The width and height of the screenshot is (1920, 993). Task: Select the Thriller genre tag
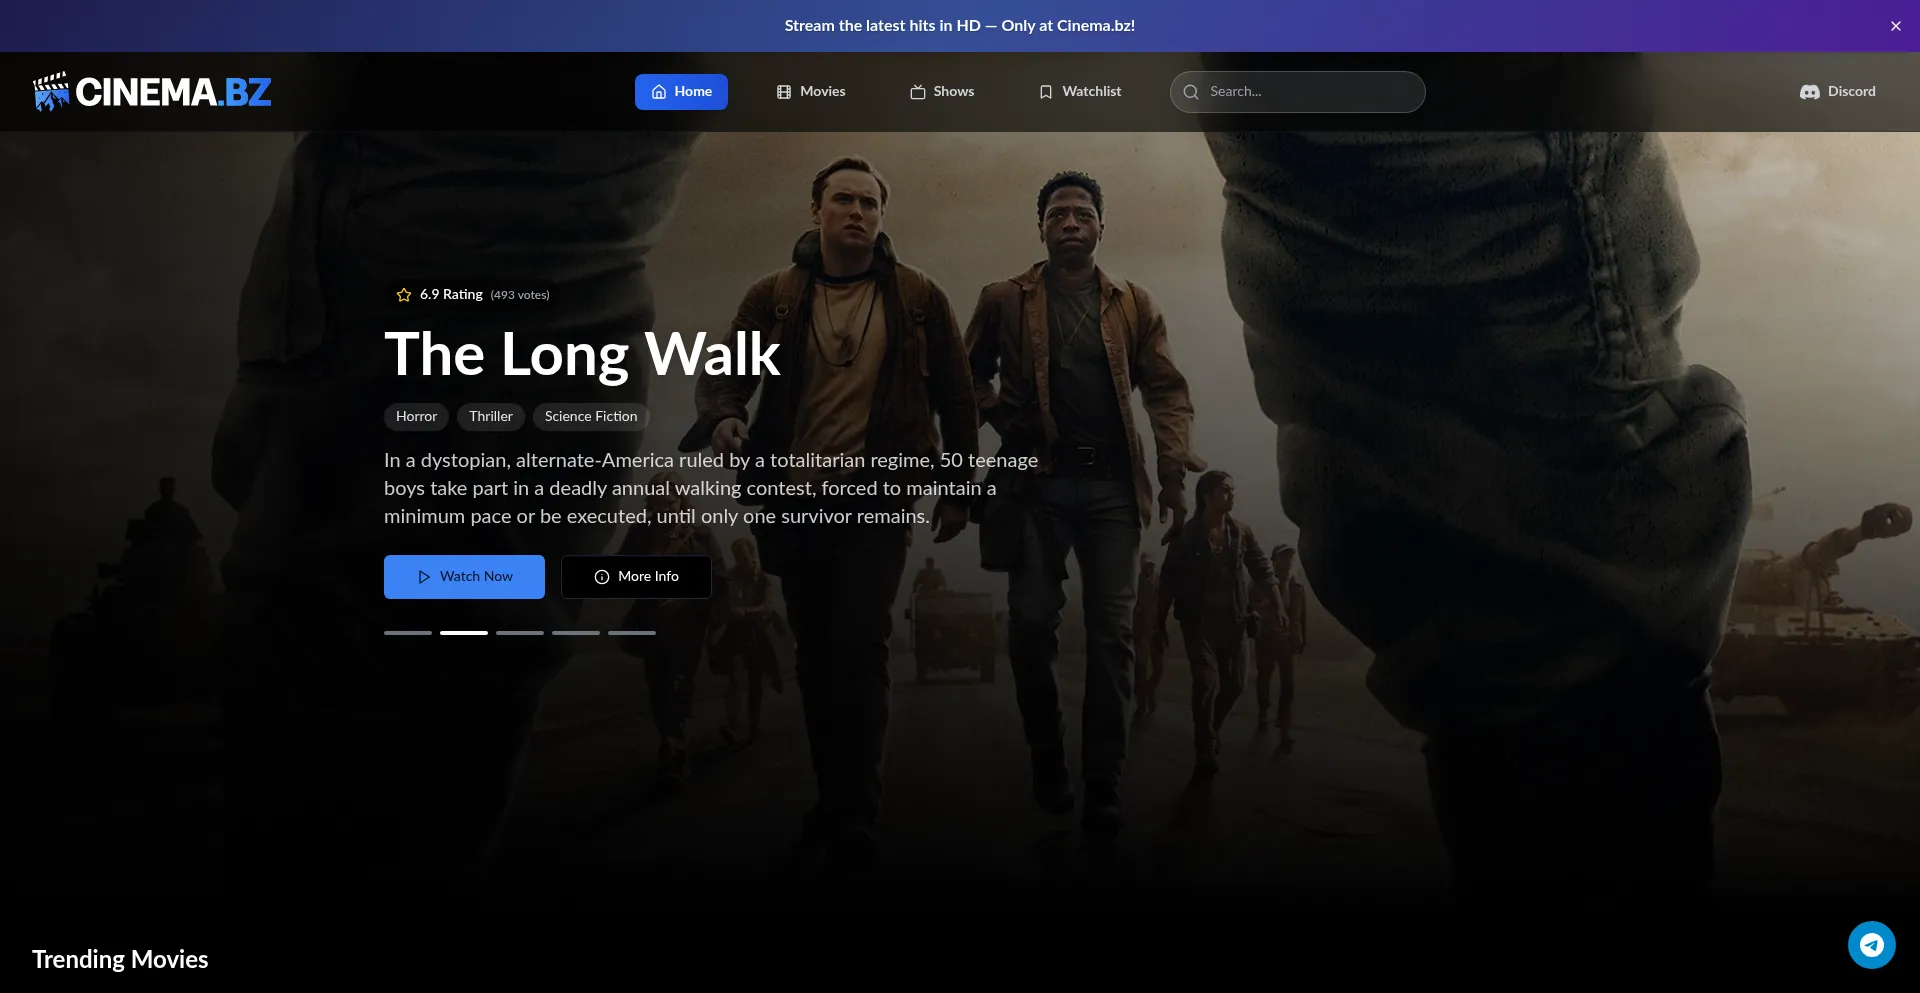coord(490,417)
